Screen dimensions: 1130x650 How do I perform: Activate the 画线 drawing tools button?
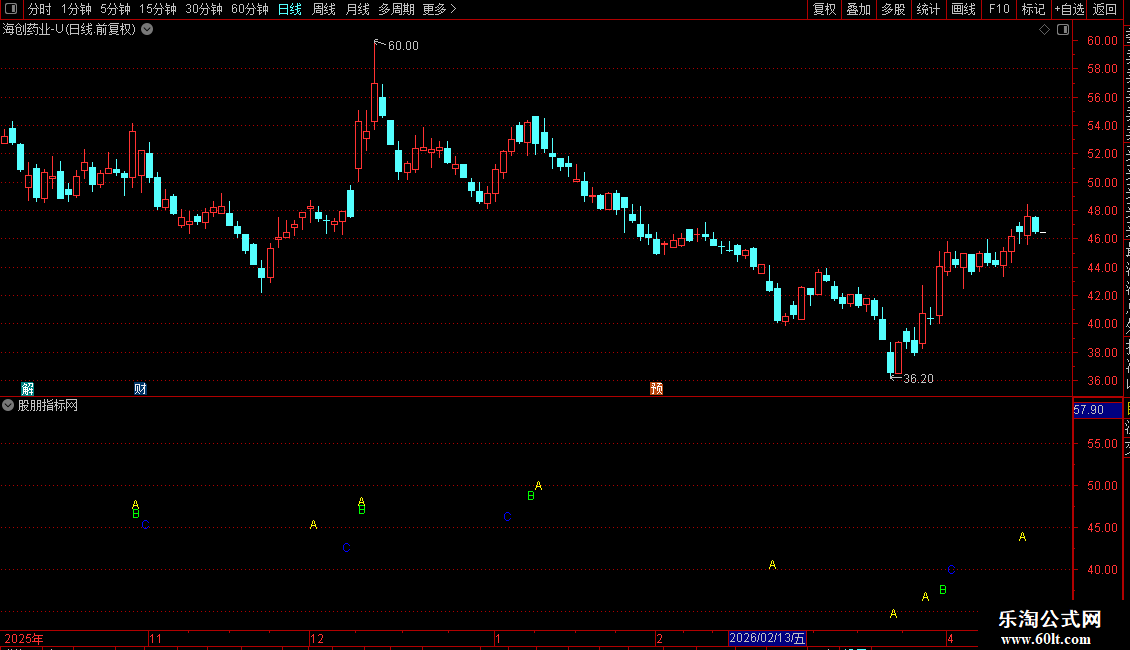click(964, 9)
